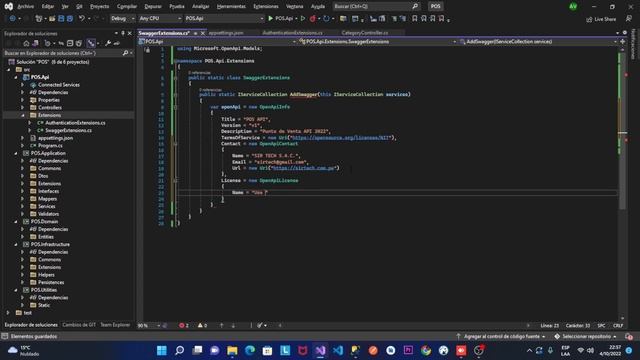Undo the last edit via toolbar arrow
The width and height of the screenshot is (640, 360).
point(82,19)
